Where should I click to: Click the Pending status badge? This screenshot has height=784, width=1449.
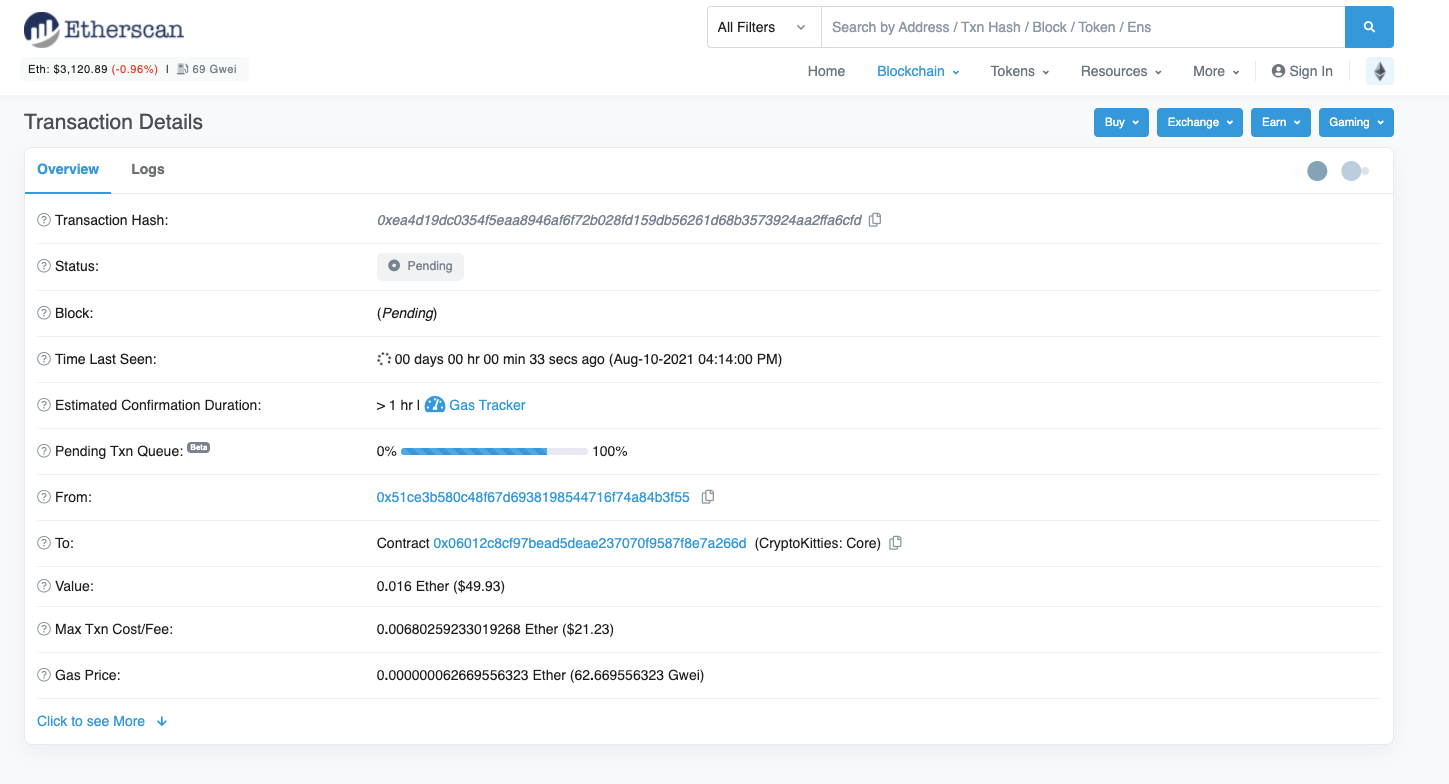tap(420, 266)
